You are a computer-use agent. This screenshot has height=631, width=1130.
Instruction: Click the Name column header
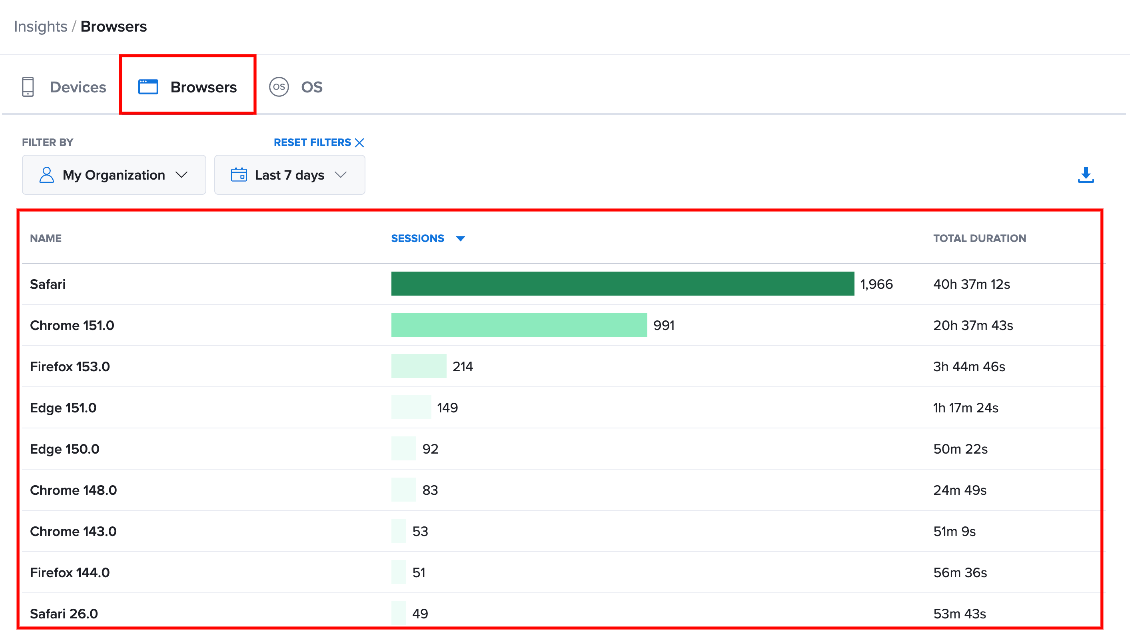click(45, 238)
